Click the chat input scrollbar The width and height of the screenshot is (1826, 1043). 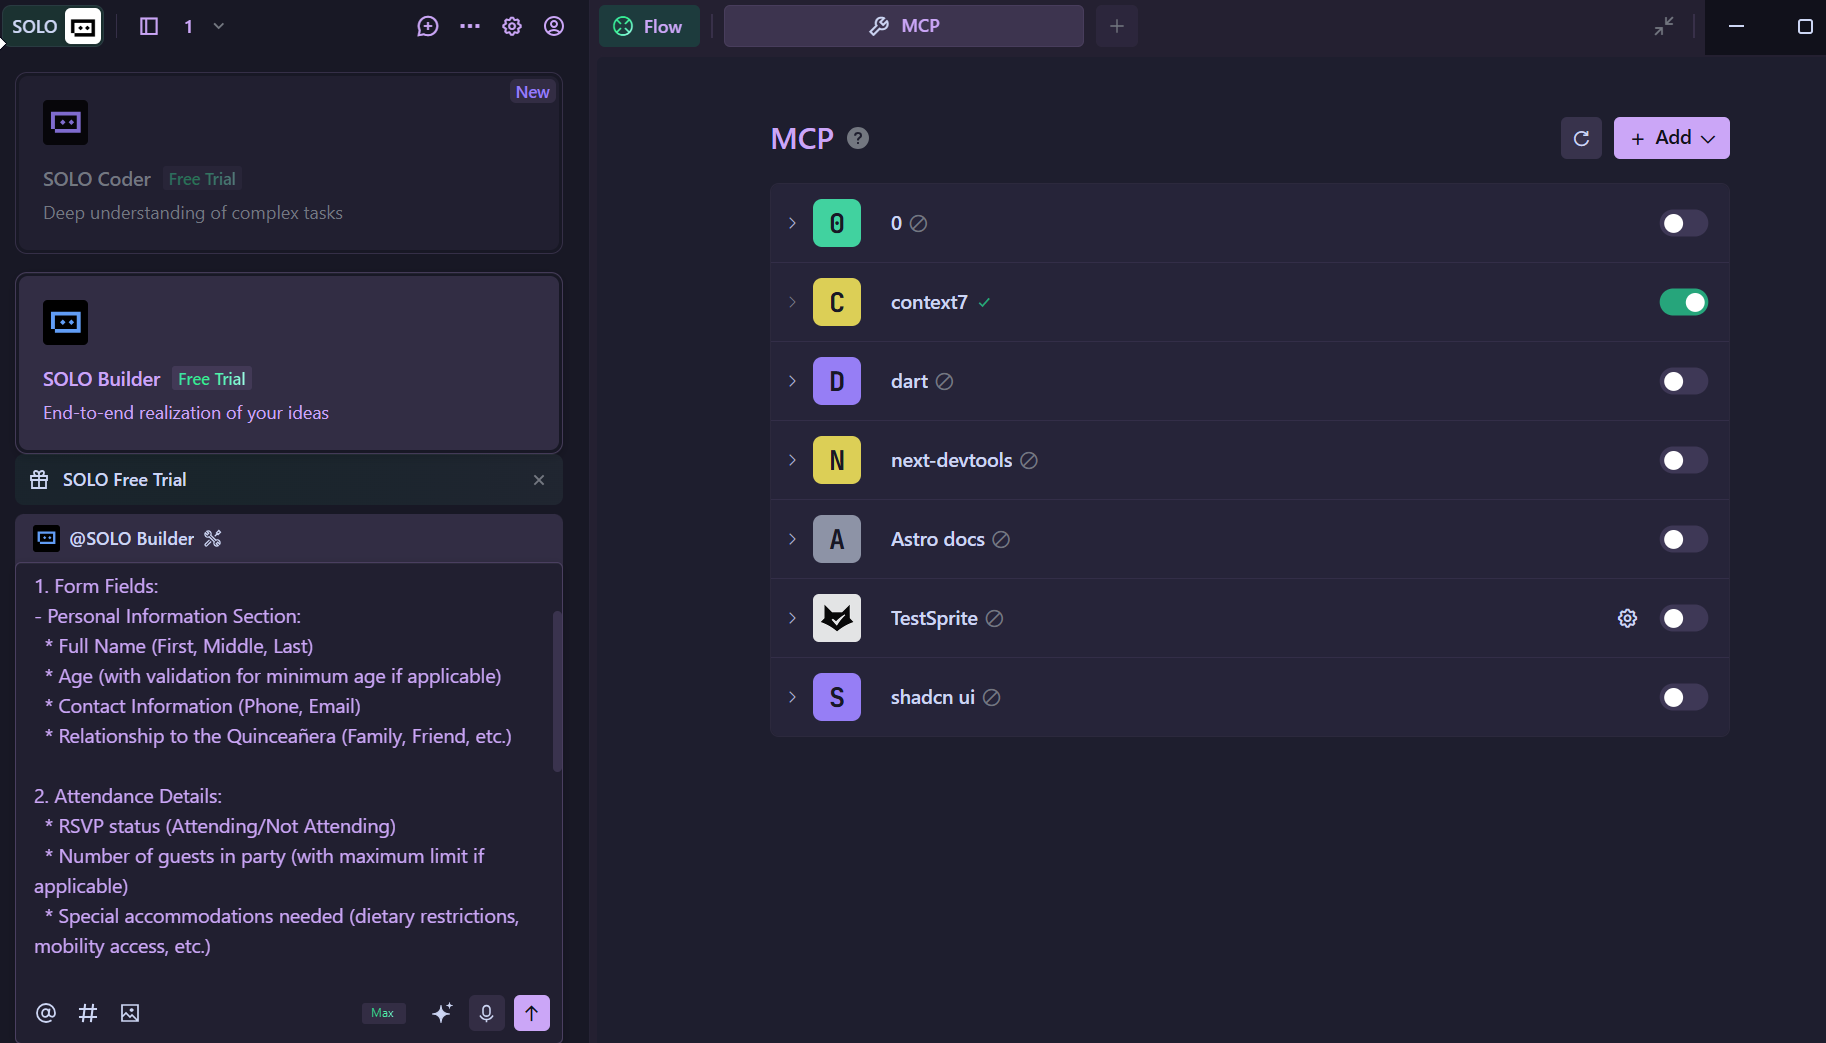coord(557,690)
